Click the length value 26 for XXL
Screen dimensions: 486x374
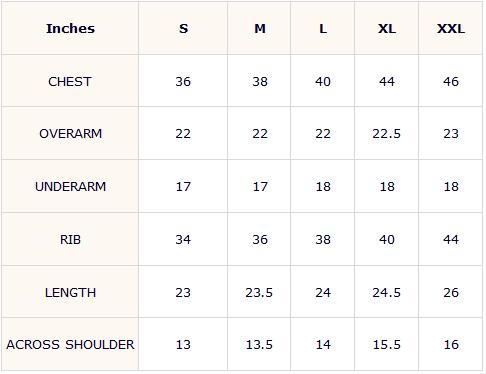click(x=451, y=292)
